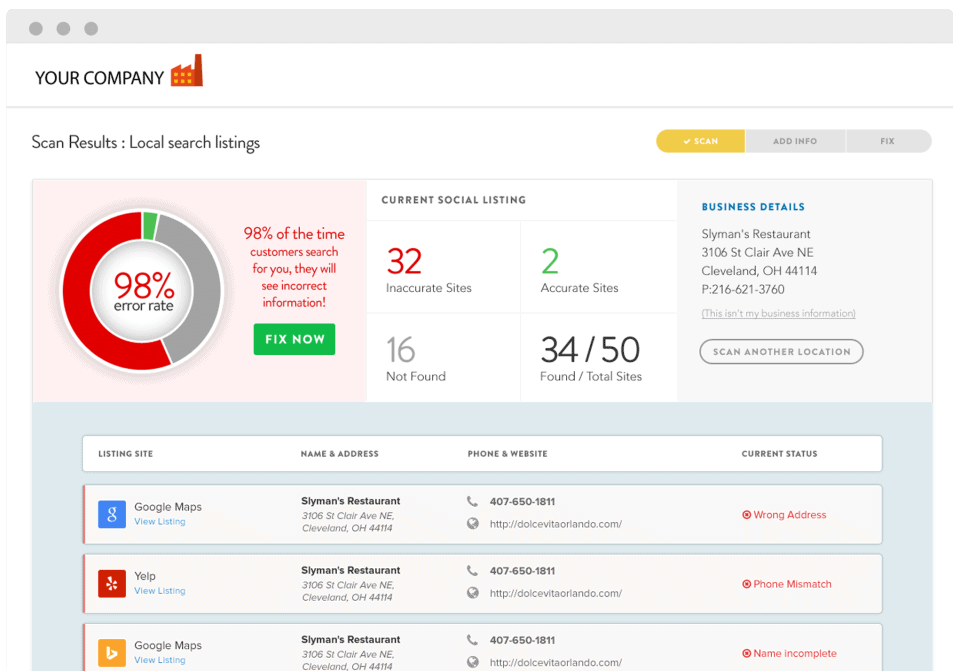Click the website URL in Yelp row

(555, 593)
